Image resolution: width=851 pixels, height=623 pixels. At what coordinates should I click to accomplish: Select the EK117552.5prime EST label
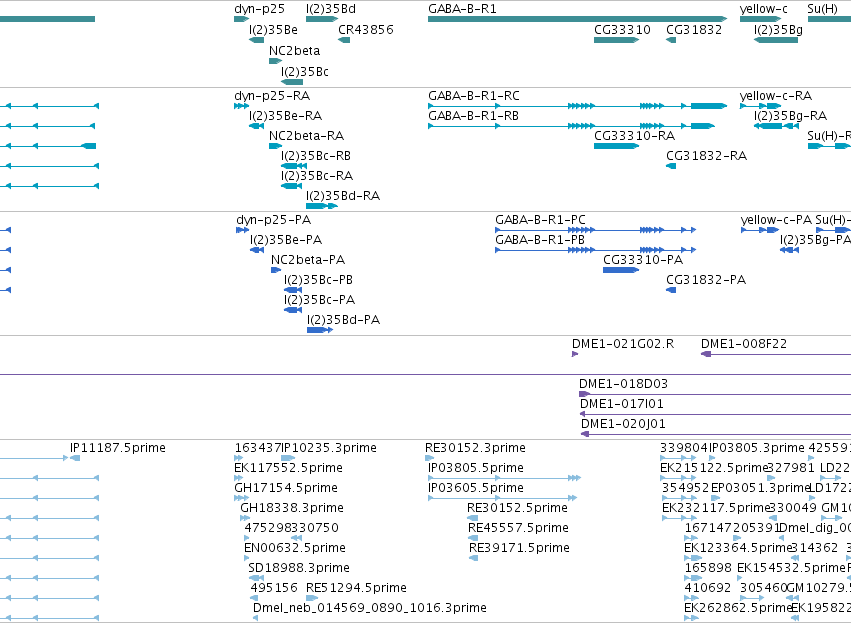288,469
